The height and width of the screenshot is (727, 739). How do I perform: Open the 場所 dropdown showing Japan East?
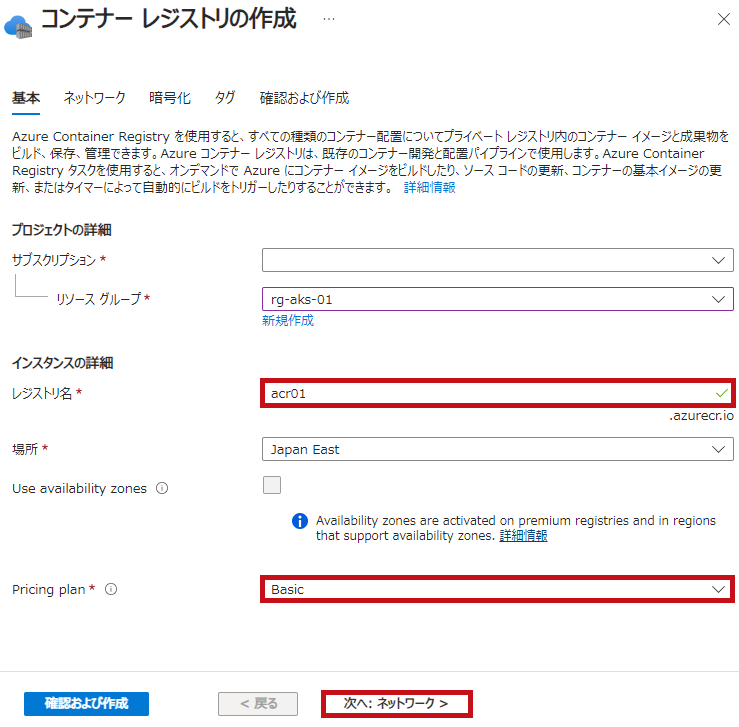coord(498,449)
